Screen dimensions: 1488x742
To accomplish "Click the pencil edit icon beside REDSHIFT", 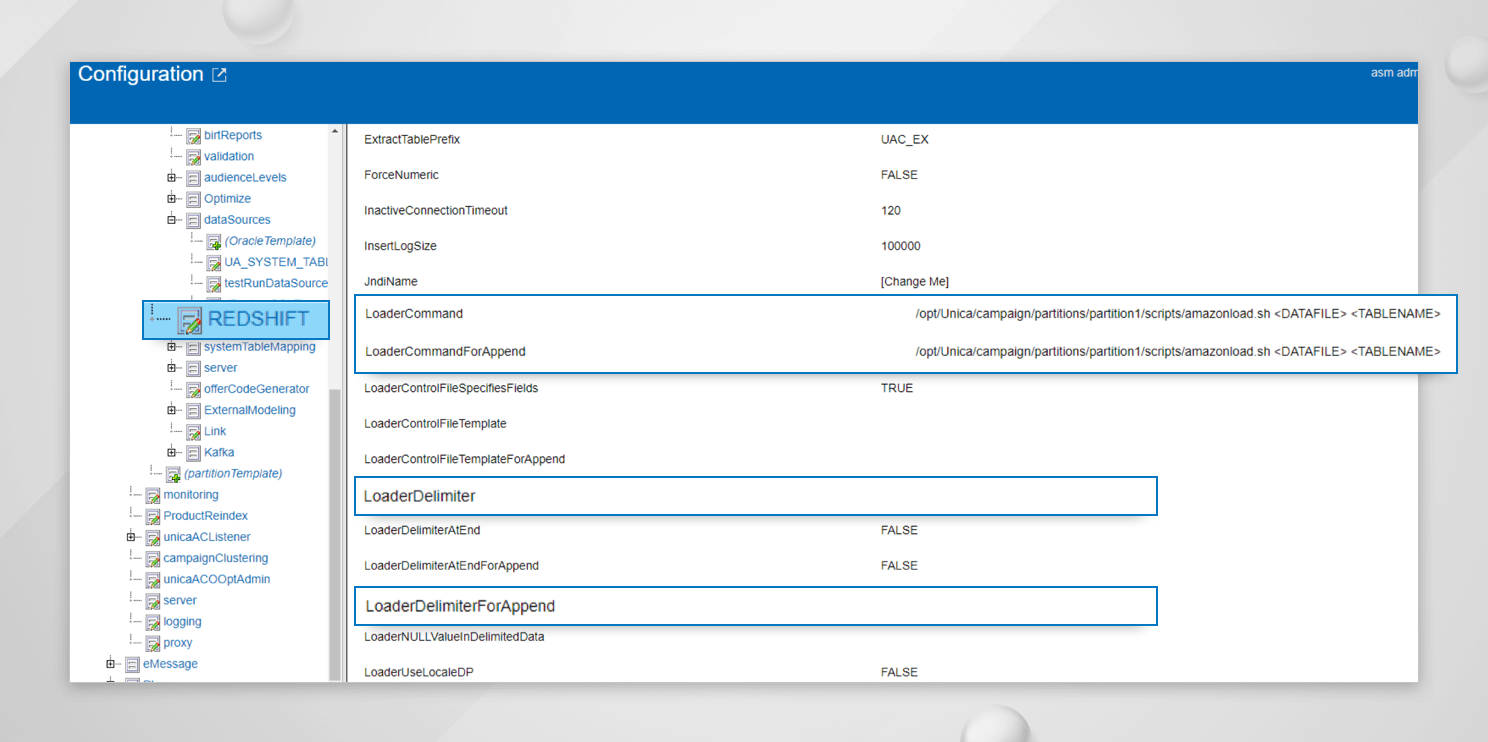I will pyautogui.click(x=188, y=319).
